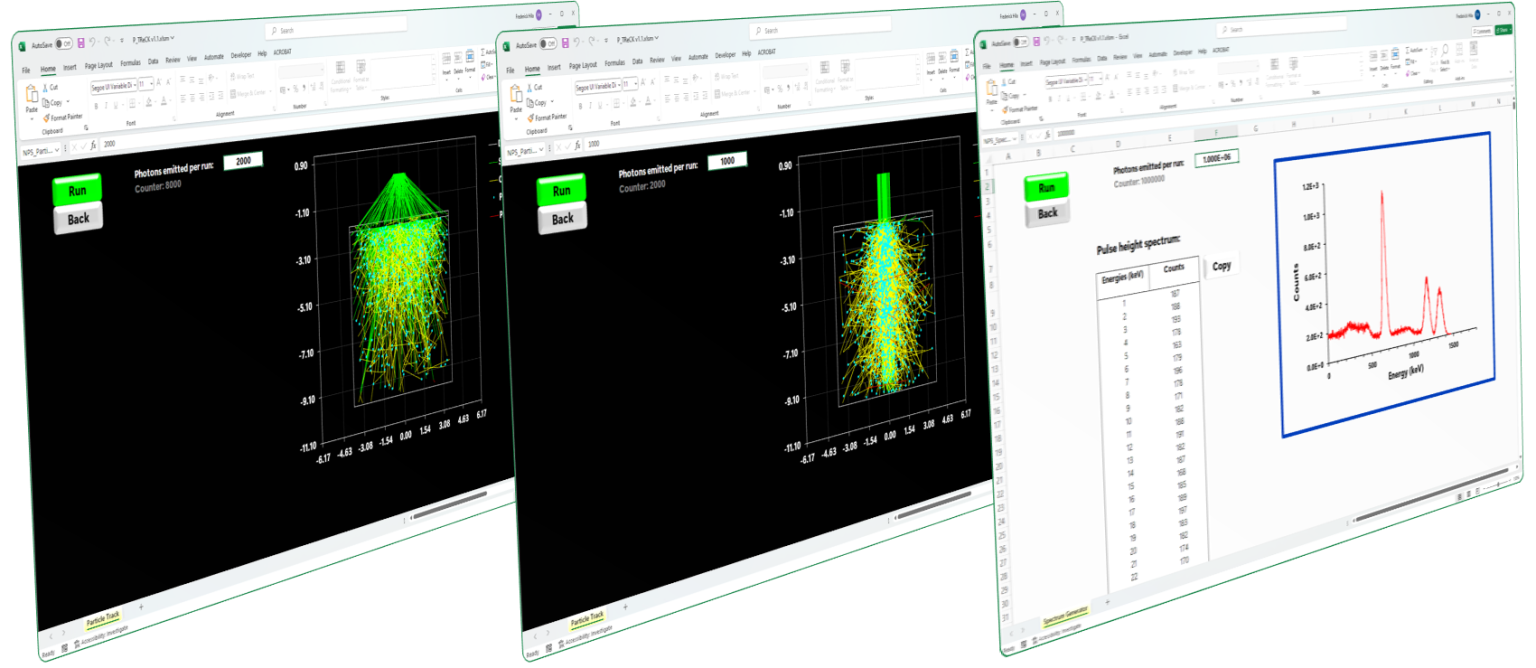Click the Save icon in the right window title bar
The height and width of the screenshot is (668, 1536).
pos(1036,41)
